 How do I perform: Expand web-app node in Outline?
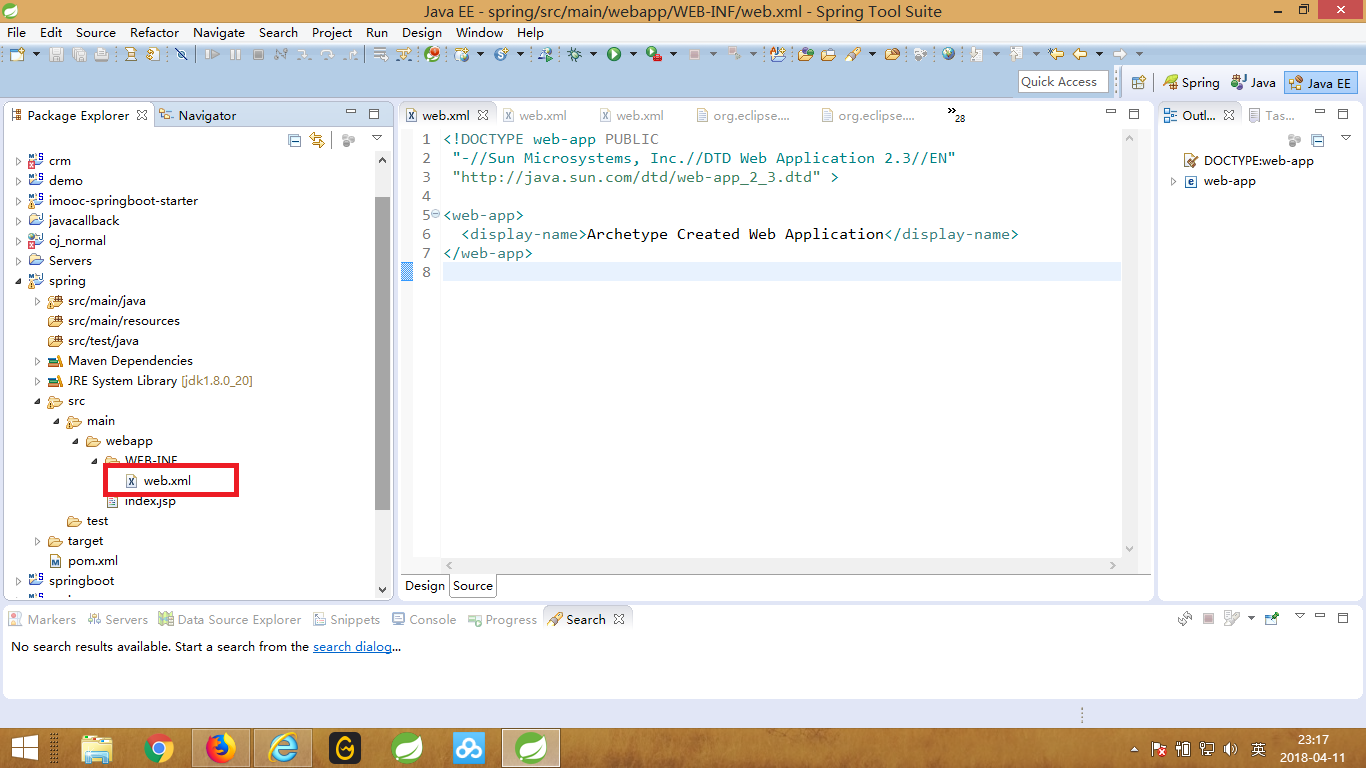(x=1173, y=181)
